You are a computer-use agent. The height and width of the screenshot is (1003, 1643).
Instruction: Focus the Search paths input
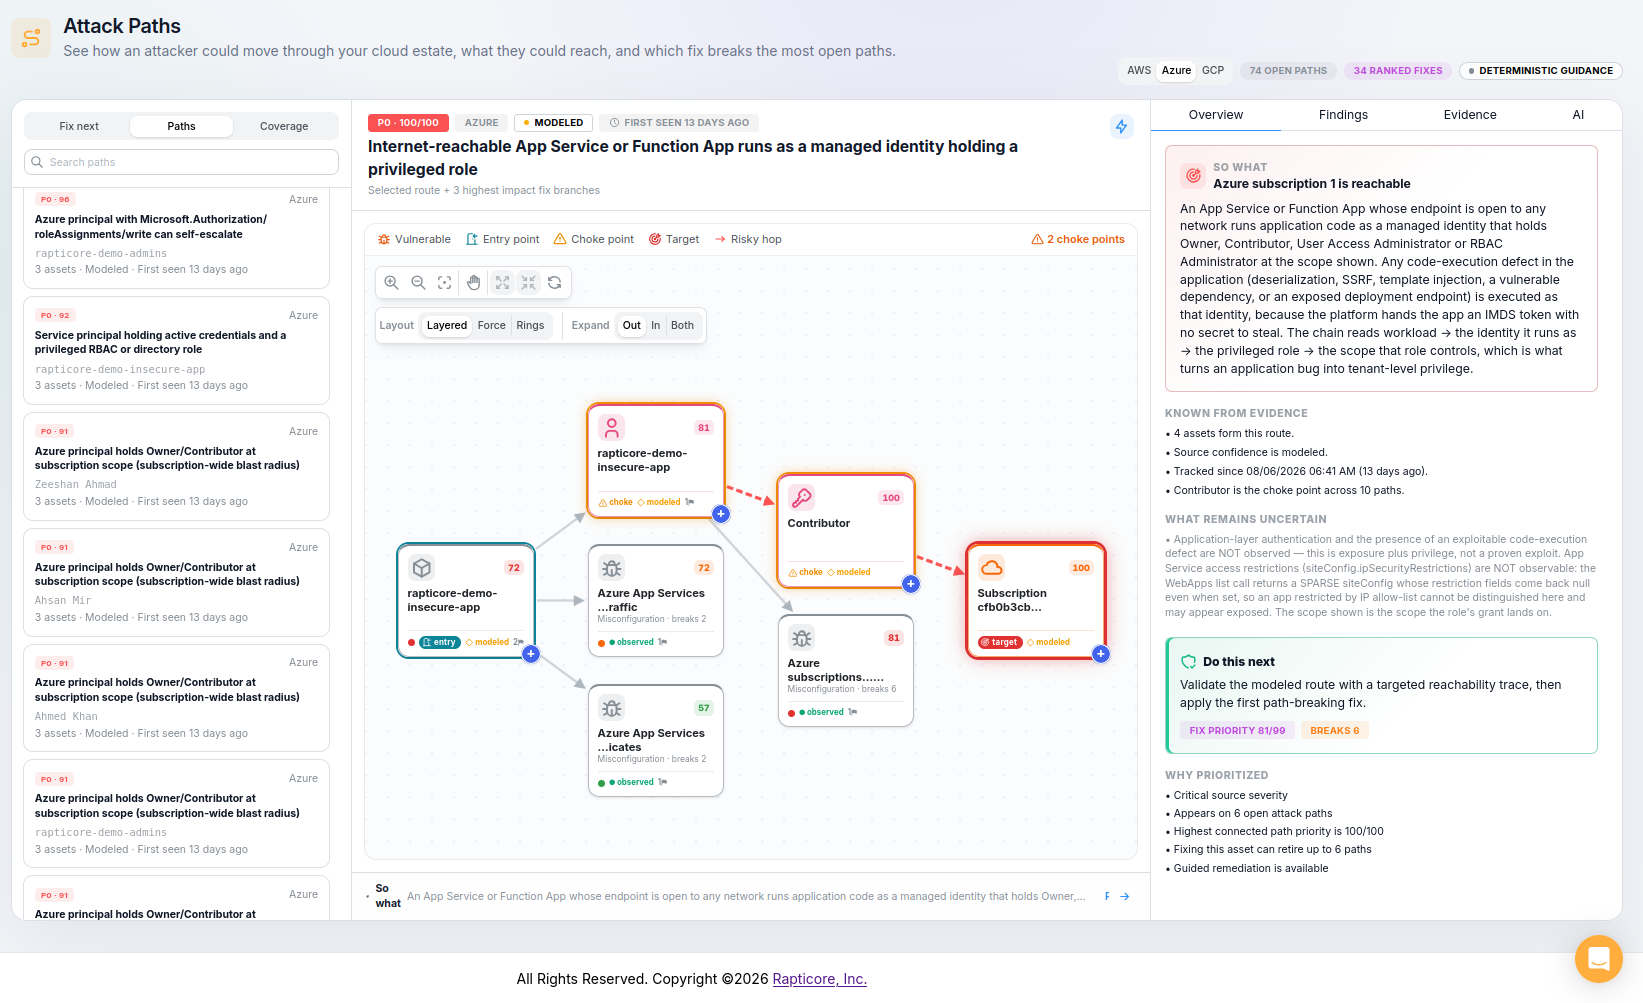coord(181,162)
